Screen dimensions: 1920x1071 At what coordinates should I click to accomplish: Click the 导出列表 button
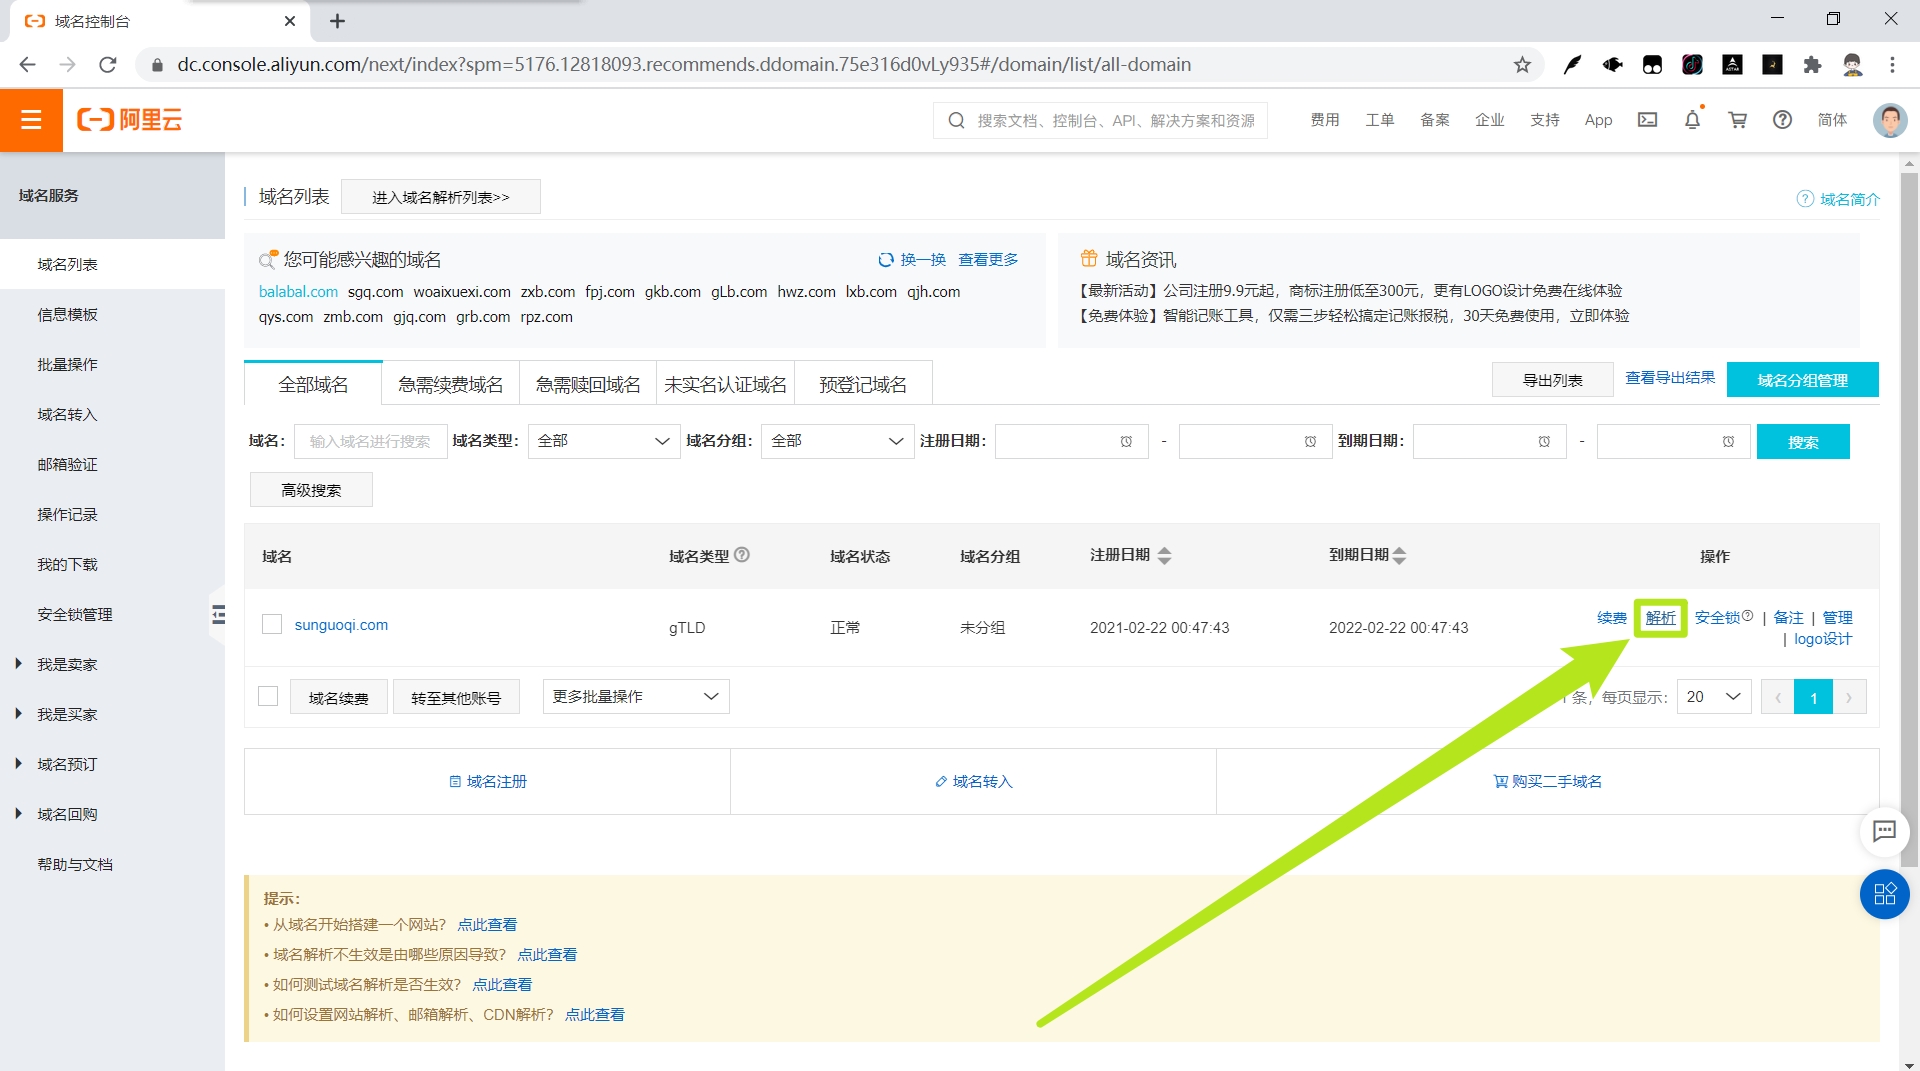point(1551,379)
